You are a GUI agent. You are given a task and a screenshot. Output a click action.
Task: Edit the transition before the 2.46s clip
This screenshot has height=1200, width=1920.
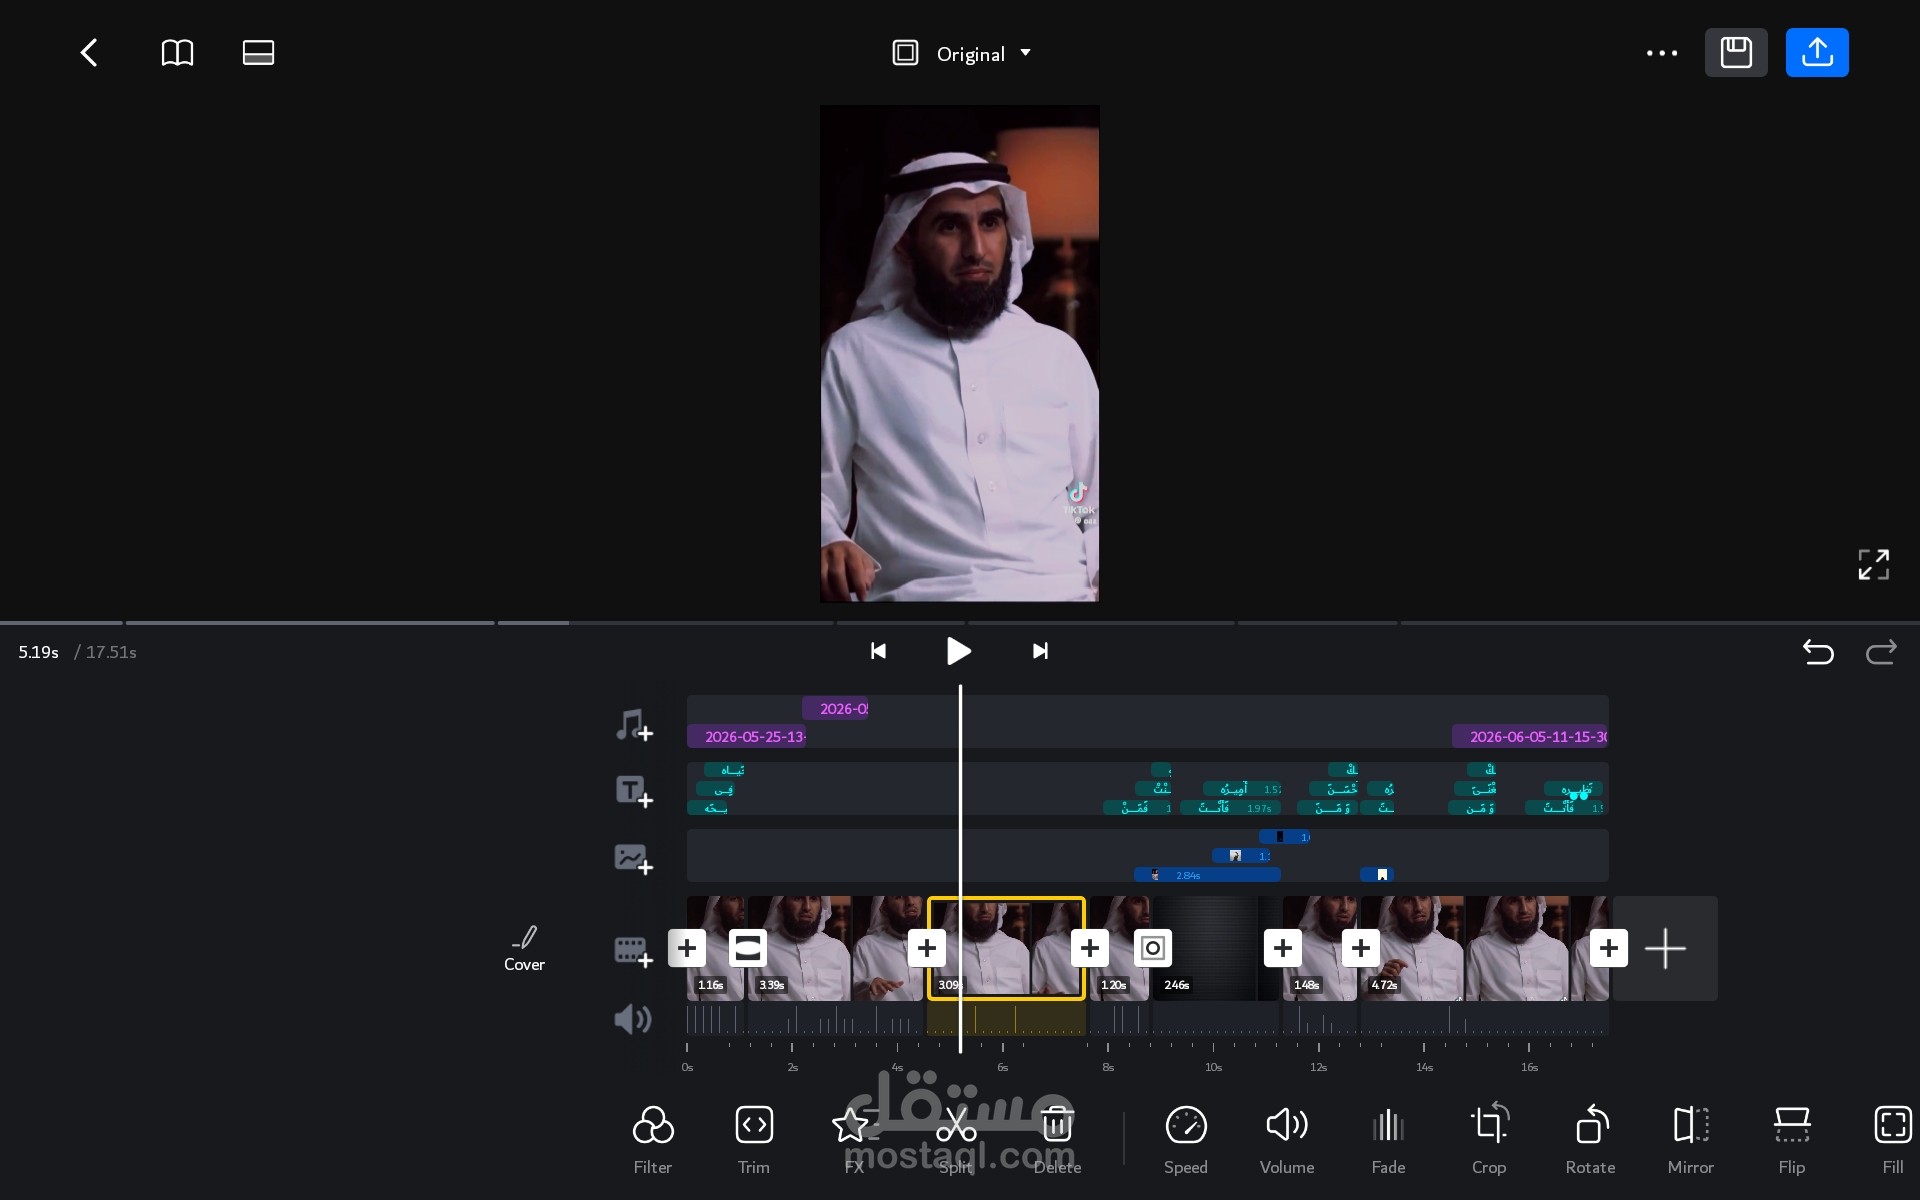pyautogui.click(x=1153, y=948)
